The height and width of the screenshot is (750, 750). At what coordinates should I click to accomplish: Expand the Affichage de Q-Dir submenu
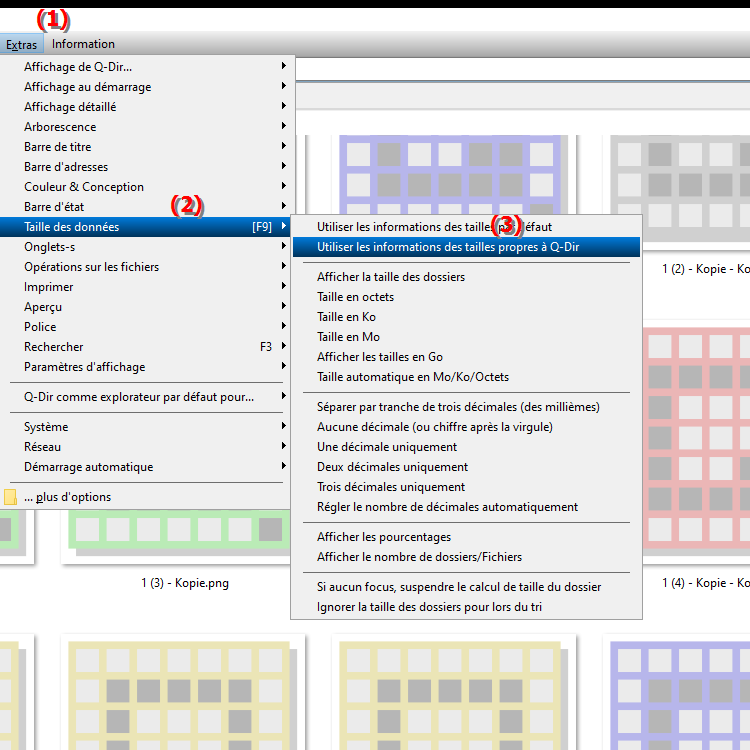click(78, 67)
